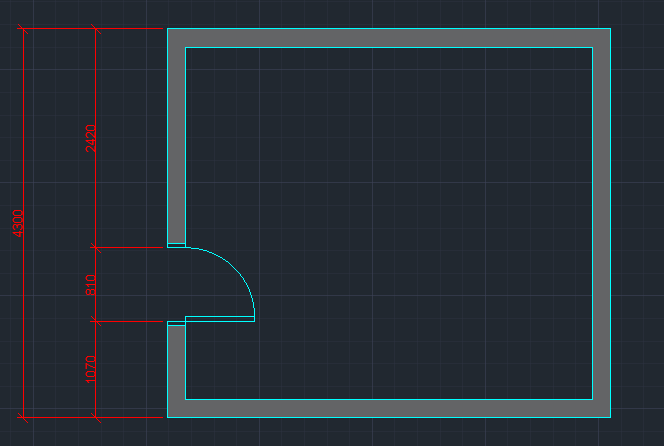The height and width of the screenshot is (446, 664).
Task: Click the bottom gray wall
Action: (388, 408)
